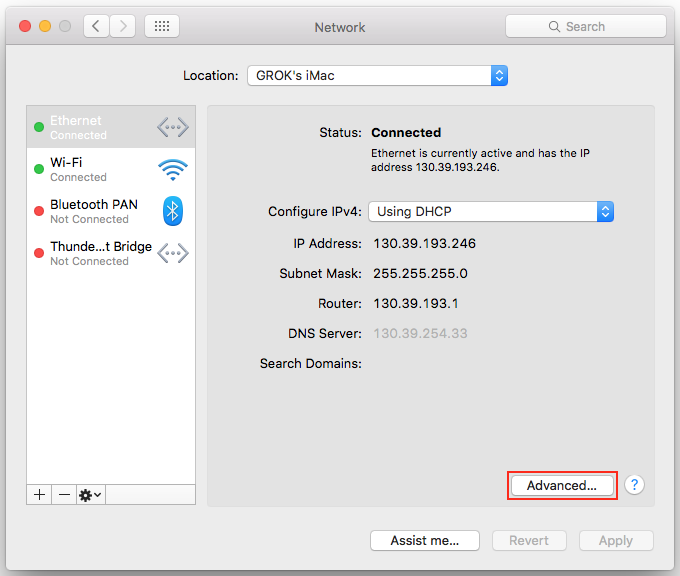This screenshot has height=576, width=680.
Task: Click into the Search field
Action: [585, 26]
